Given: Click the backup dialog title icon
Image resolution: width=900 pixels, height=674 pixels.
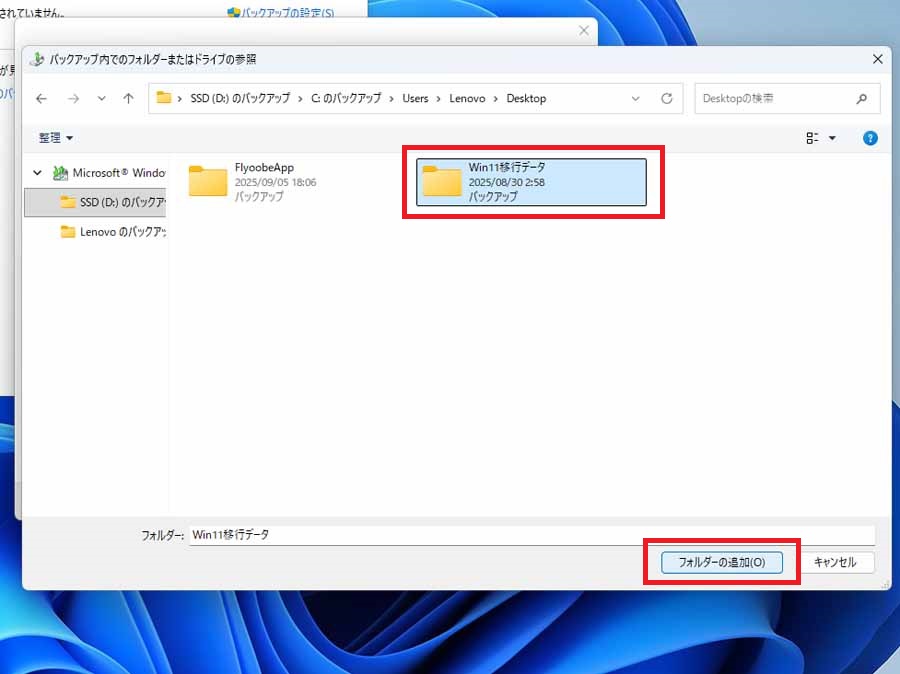Looking at the screenshot, I should pyautogui.click(x=37, y=59).
